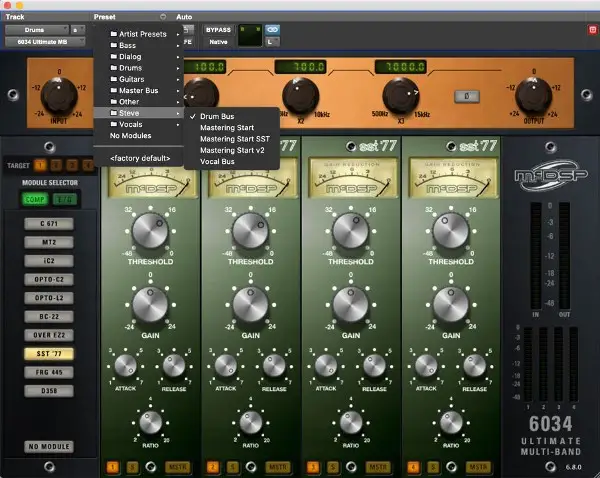Viewport: 600px width, 478px height.
Task: Expand the Artist Presets folder
Action: (143, 34)
